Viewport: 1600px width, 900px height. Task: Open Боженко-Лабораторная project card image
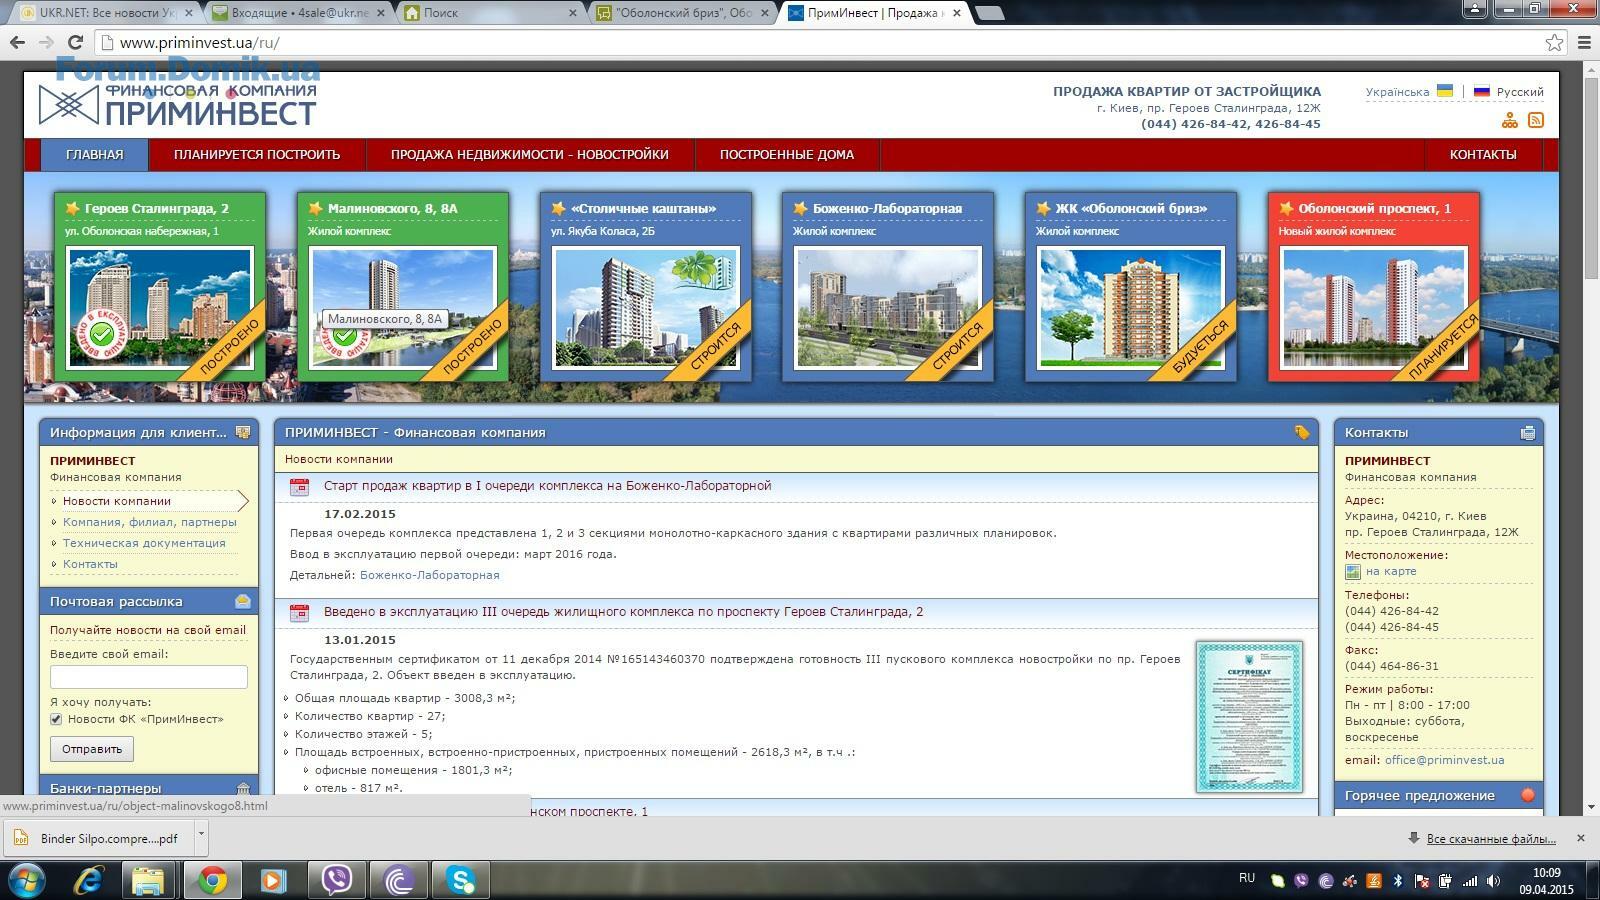(x=888, y=308)
